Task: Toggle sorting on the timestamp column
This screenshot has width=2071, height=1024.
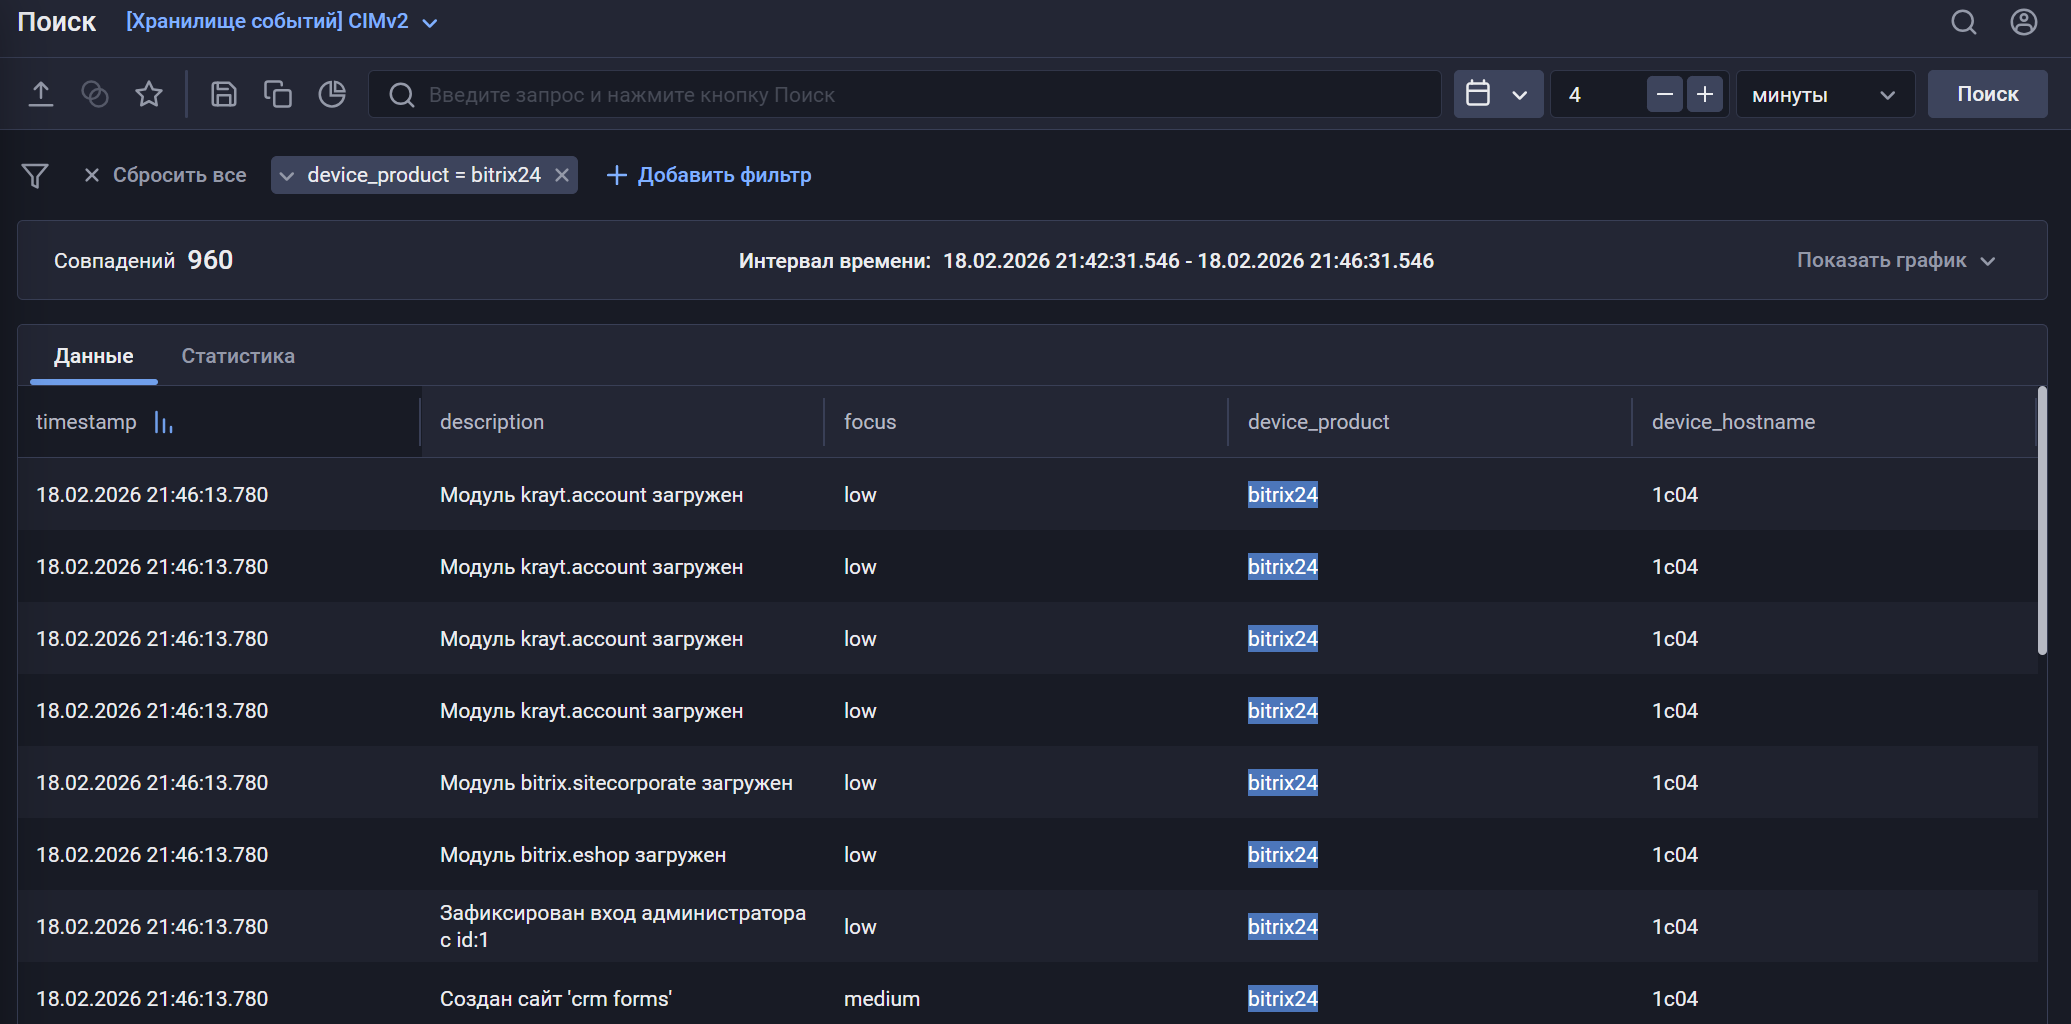Action: 163,422
